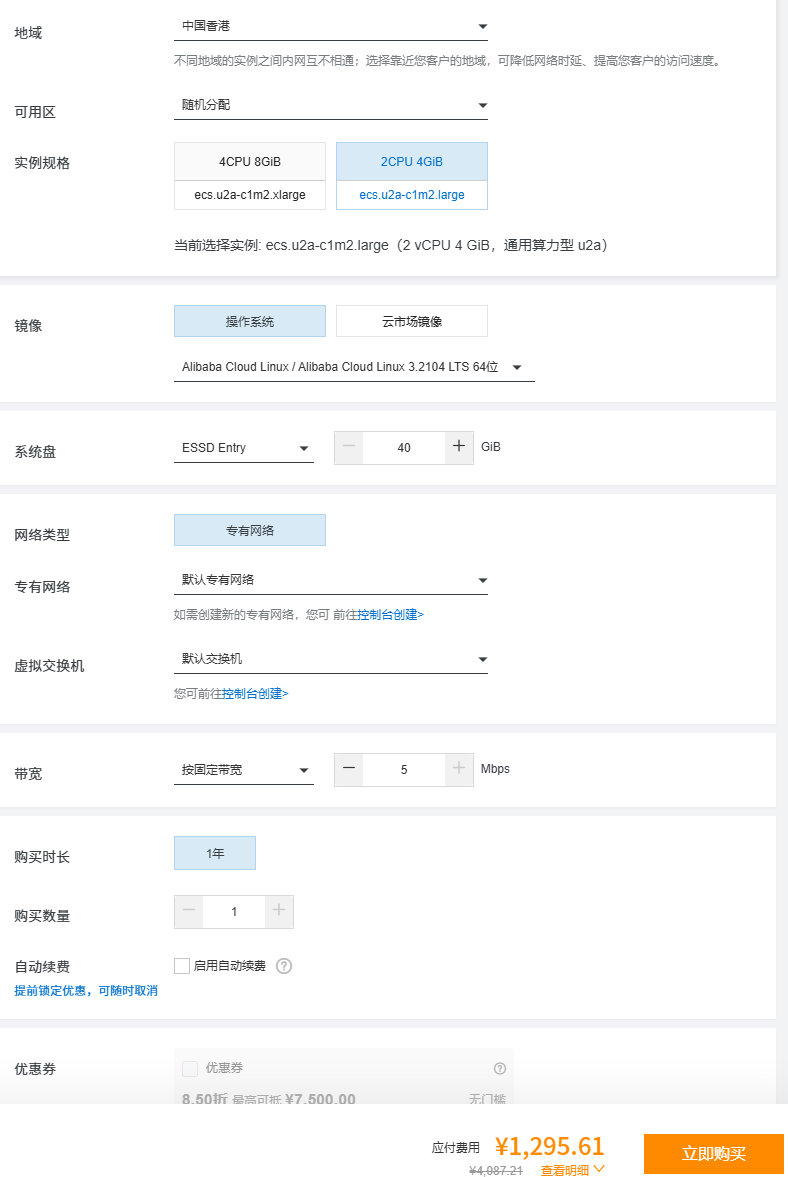The width and height of the screenshot is (788, 1177).
Task: Increase bandwidth with the plus icon
Action: tap(459, 769)
